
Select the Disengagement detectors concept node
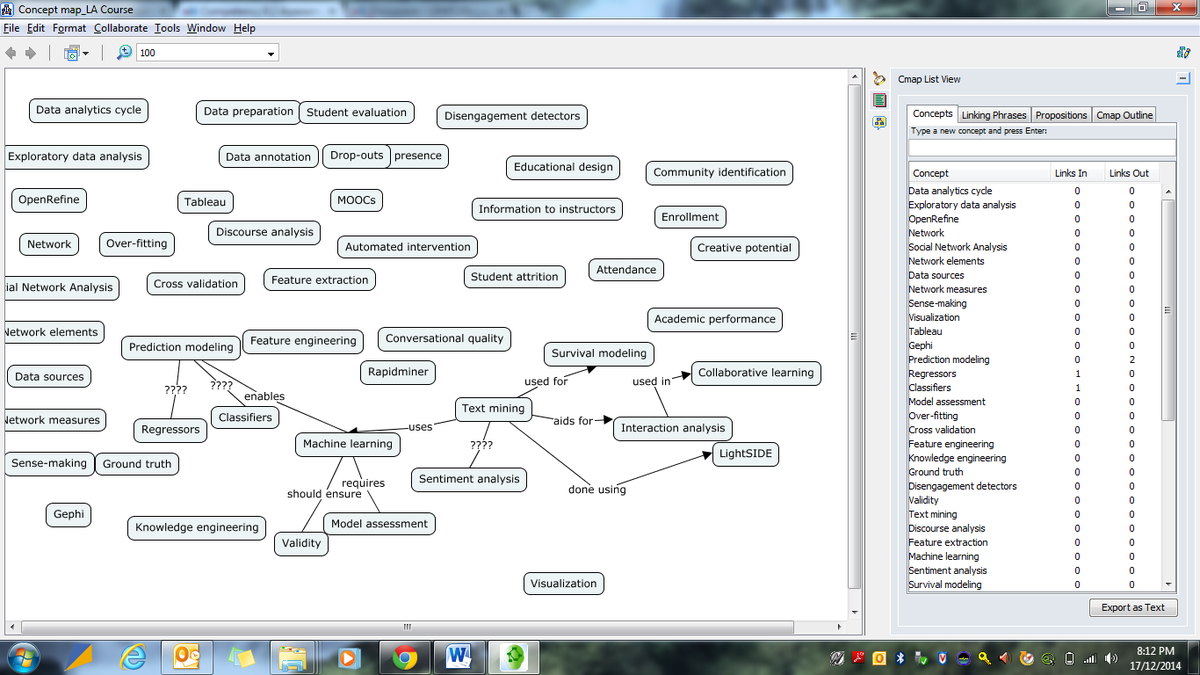[x=512, y=116]
